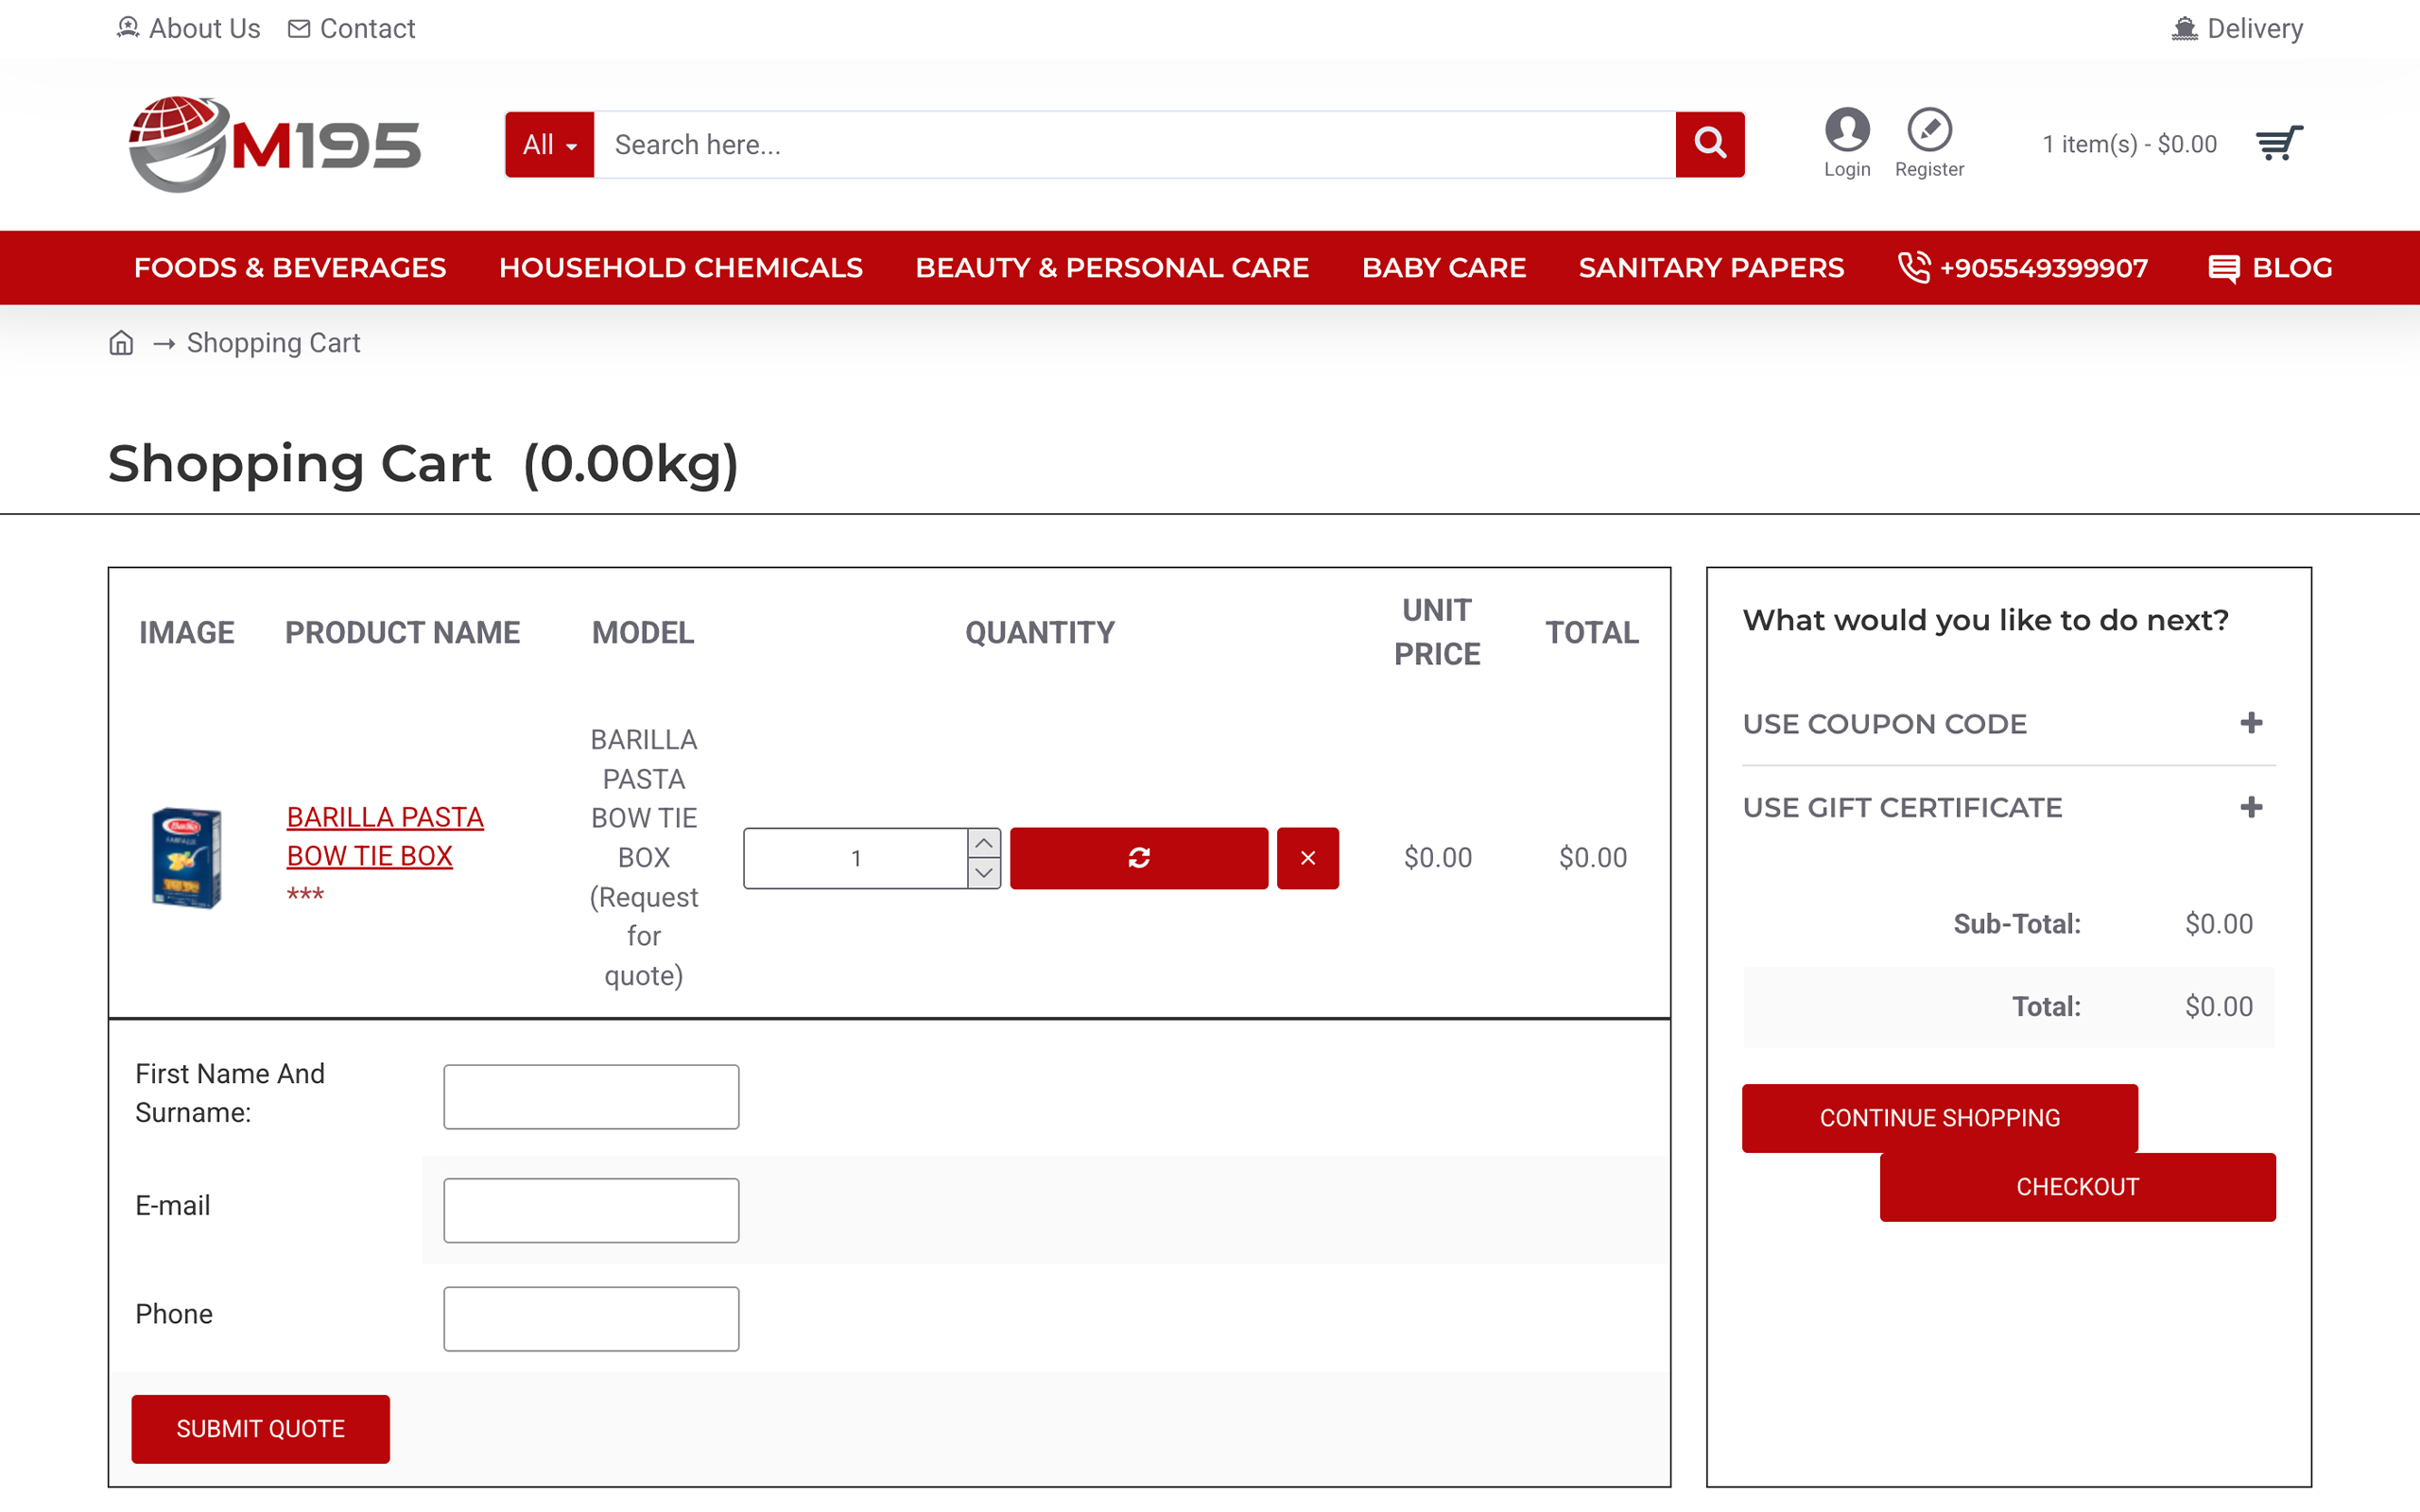The image size is (2420, 1512).
Task: Open Foods & Beverages menu
Action: click(290, 267)
